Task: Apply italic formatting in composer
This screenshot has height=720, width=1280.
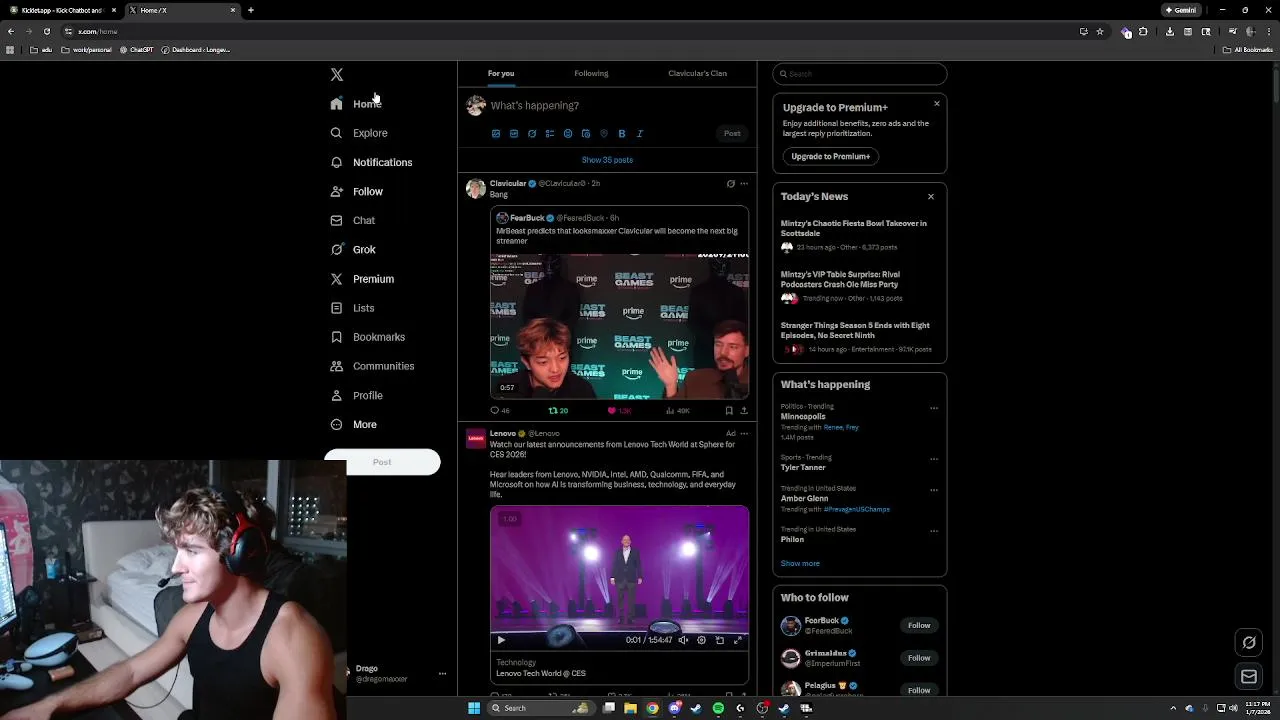Action: tap(640, 133)
